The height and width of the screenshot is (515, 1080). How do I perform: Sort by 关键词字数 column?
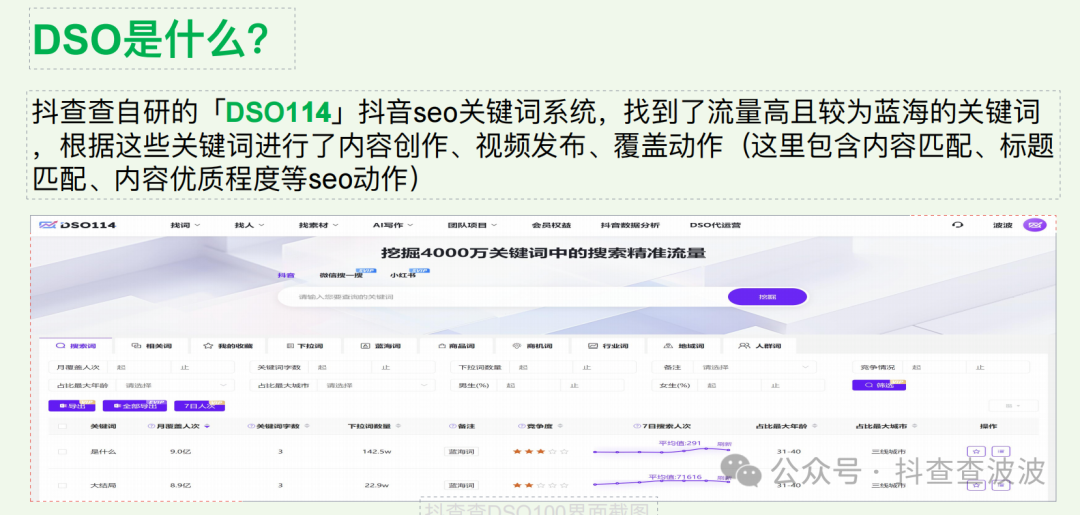pos(307,427)
